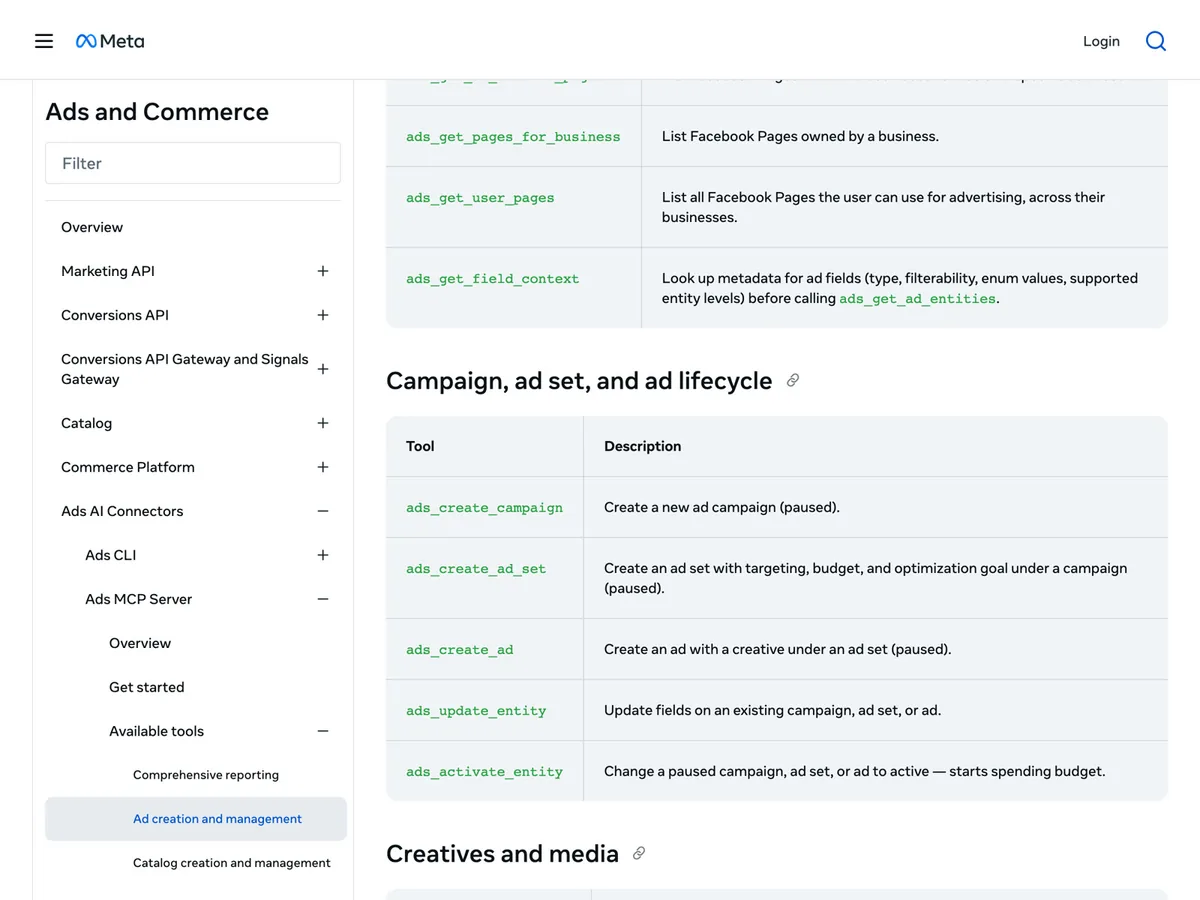Viewport: 1200px width, 900px height.
Task: Expand Conversions API Gateway and Signals Gateway
Action: pyautogui.click(x=323, y=369)
